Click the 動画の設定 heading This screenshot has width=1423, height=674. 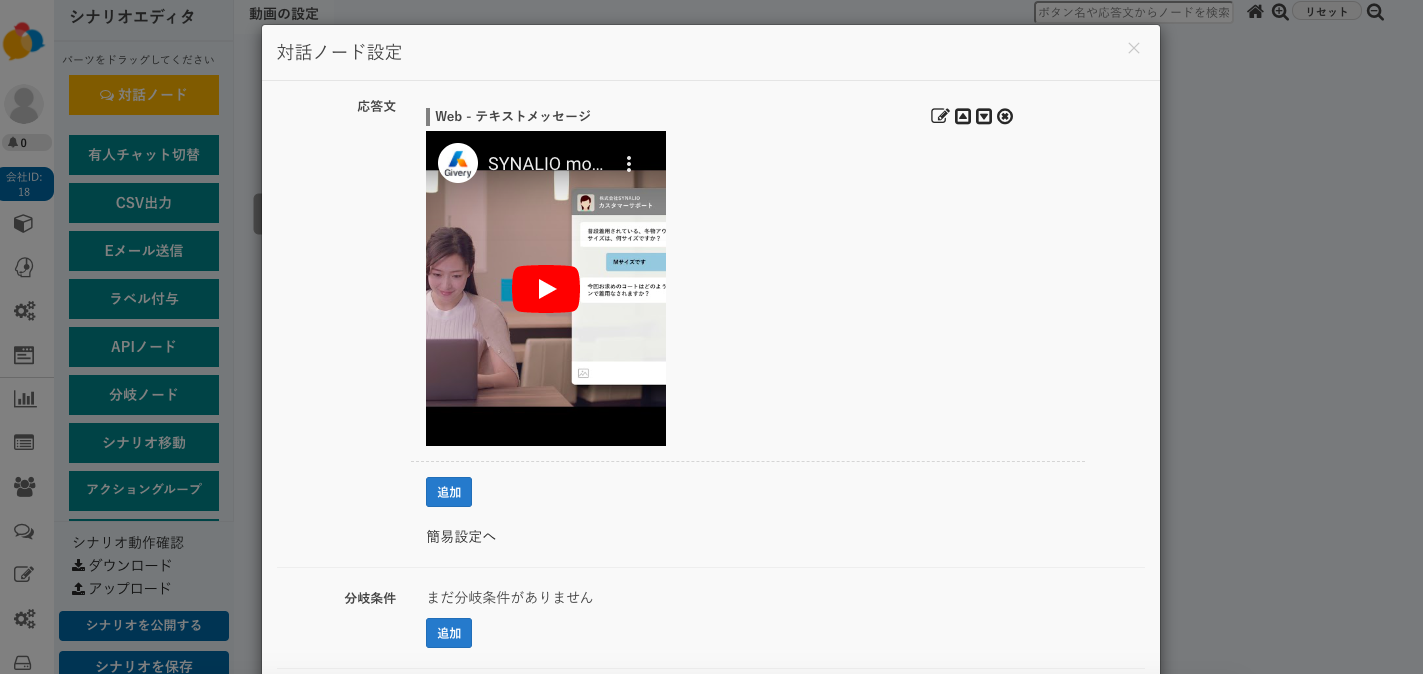(284, 13)
